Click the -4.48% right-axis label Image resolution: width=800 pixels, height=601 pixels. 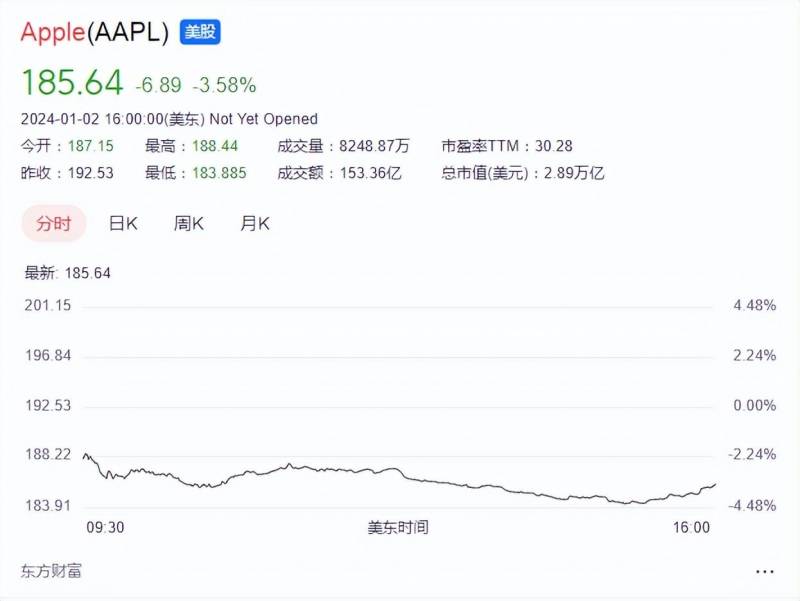tap(752, 506)
